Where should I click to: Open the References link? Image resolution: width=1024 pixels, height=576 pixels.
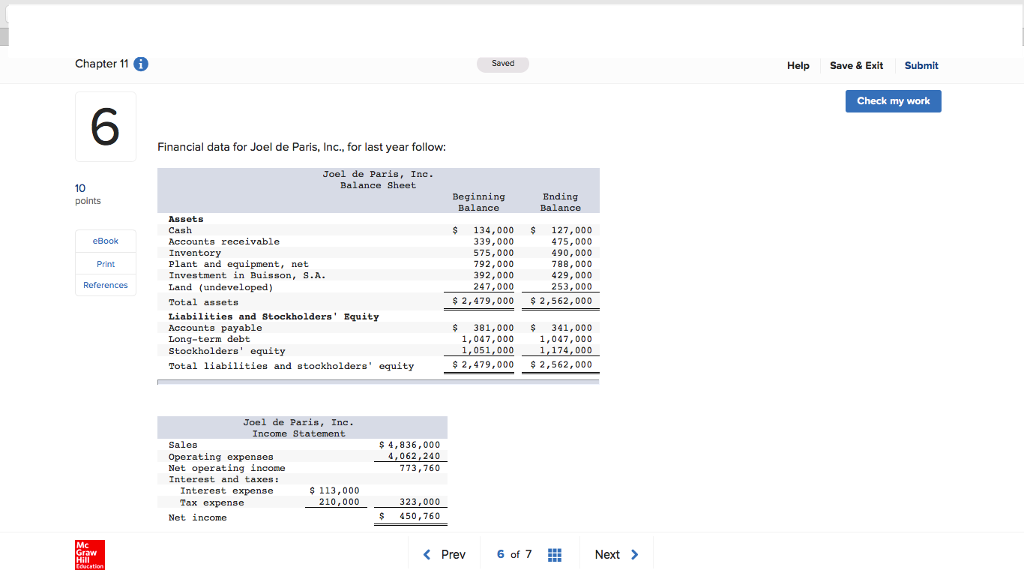(x=105, y=284)
